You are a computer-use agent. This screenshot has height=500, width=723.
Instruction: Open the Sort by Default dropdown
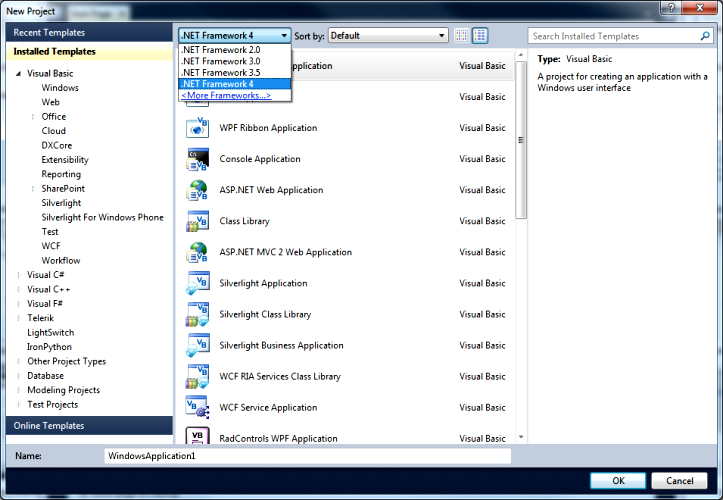[388, 36]
